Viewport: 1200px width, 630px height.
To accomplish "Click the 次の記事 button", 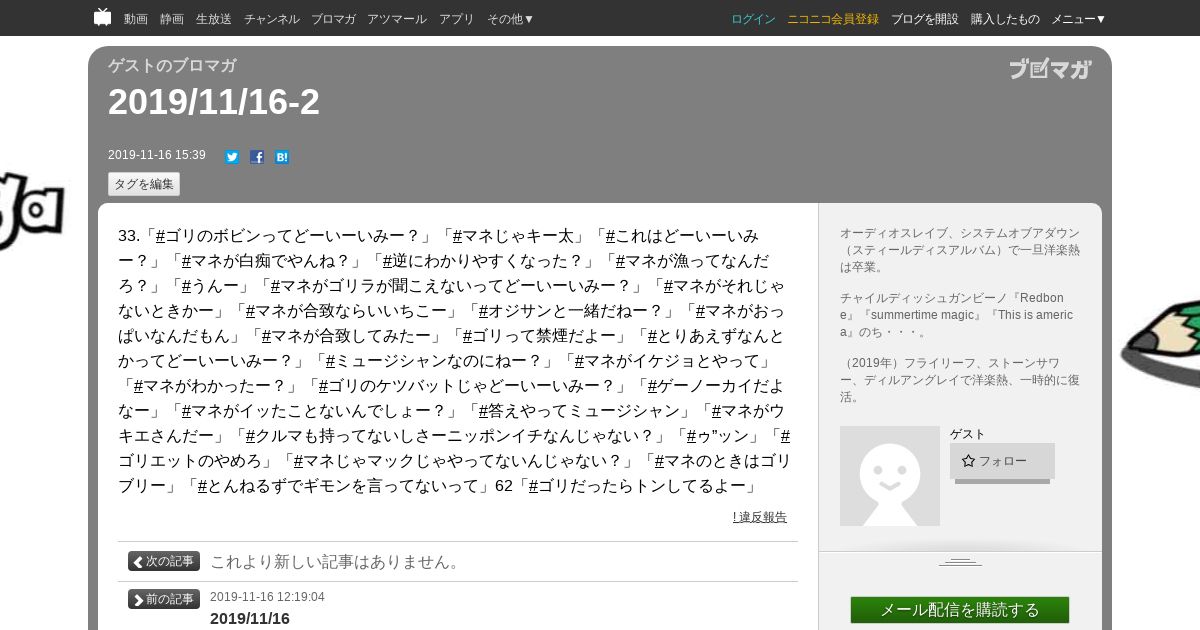I will (164, 561).
